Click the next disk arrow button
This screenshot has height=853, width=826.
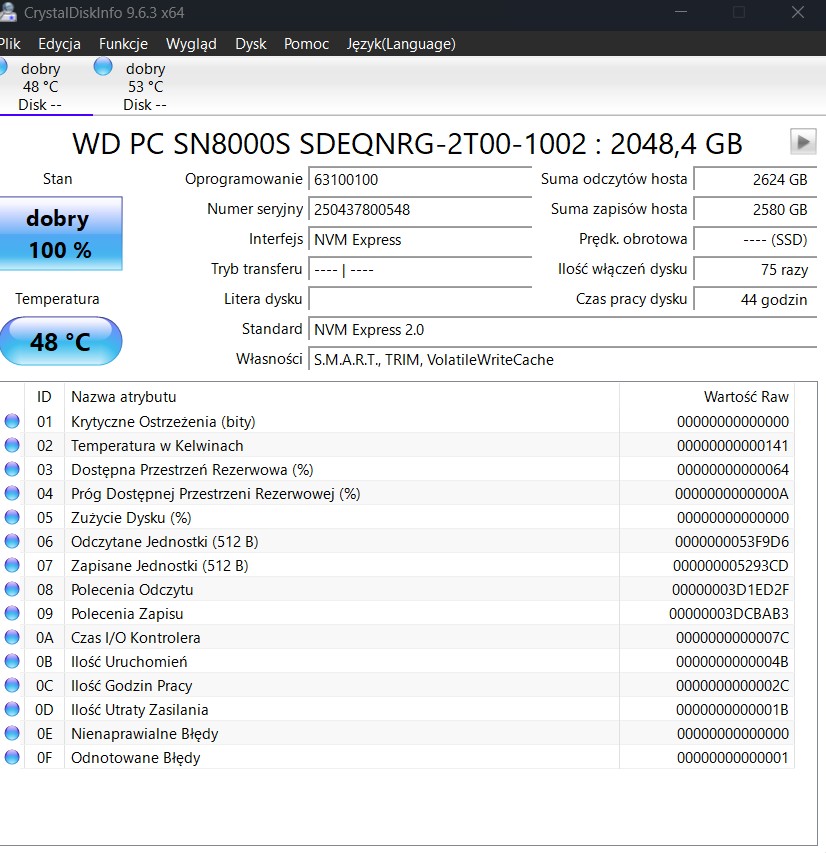[x=803, y=142]
